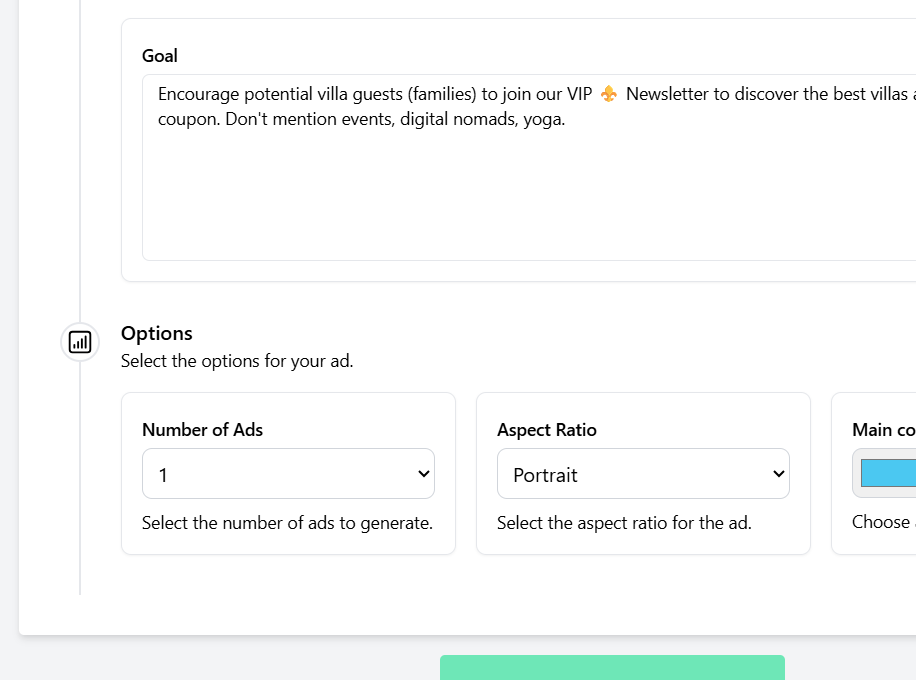Expand the Aspect Ratio Portrait dropdown
The image size is (916, 680).
pyautogui.click(x=643, y=474)
